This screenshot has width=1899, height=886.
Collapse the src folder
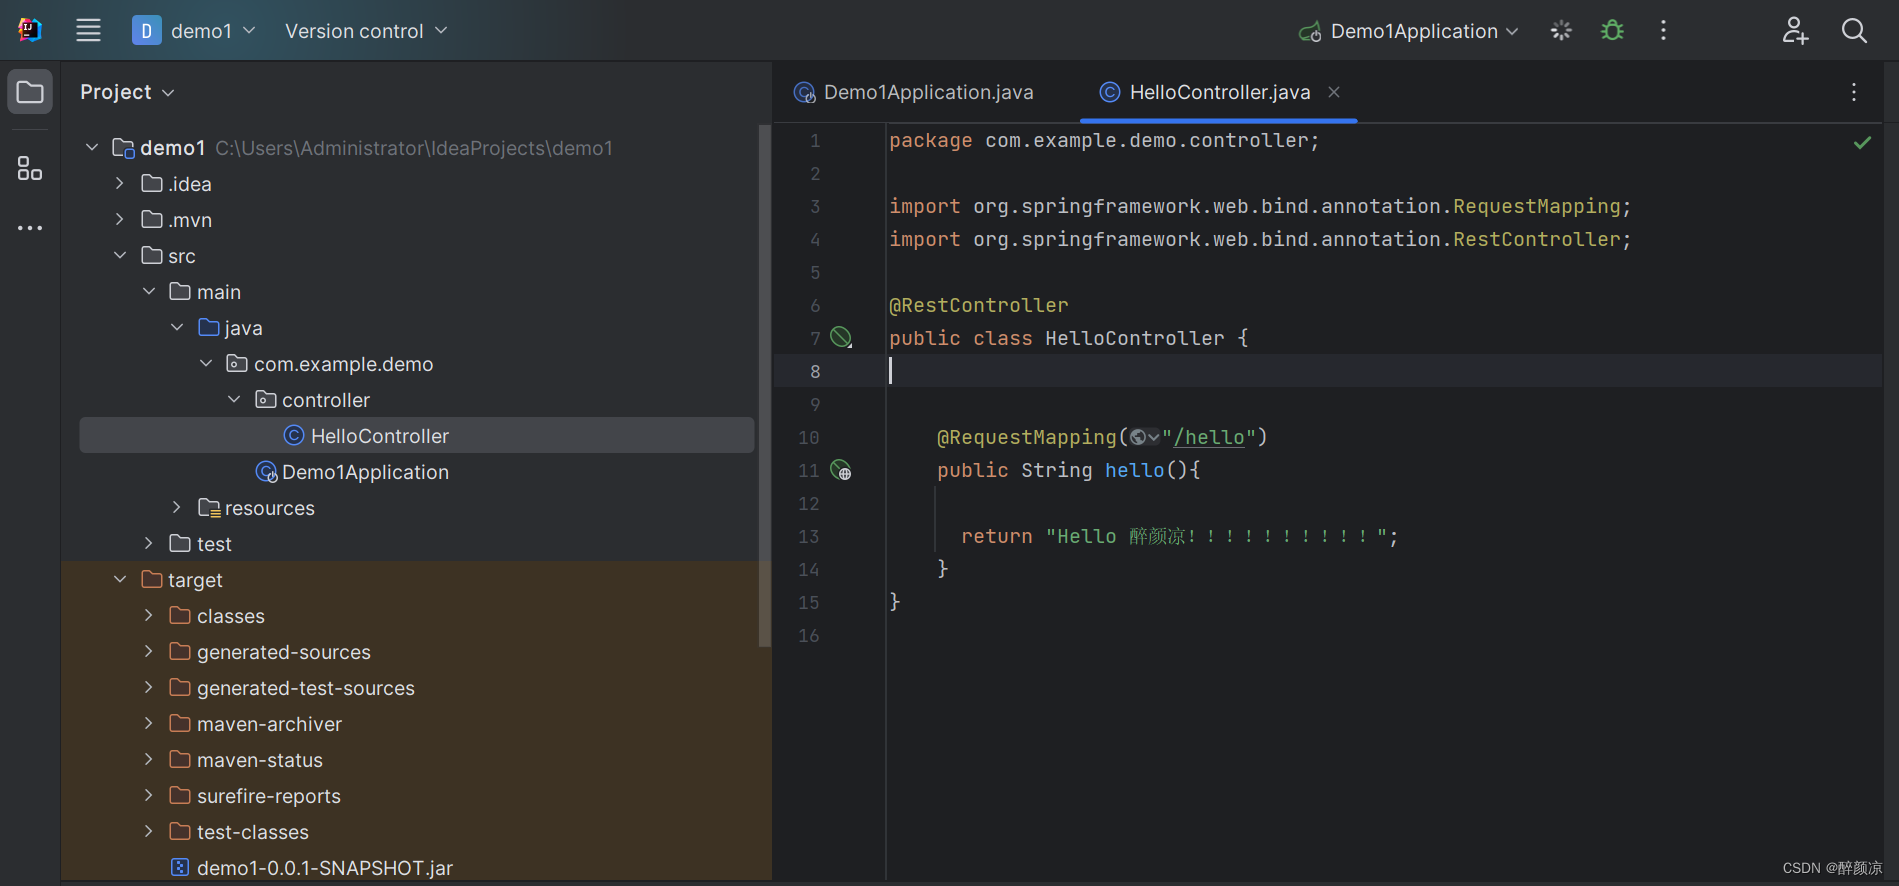pyautogui.click(x=120, y=256)
